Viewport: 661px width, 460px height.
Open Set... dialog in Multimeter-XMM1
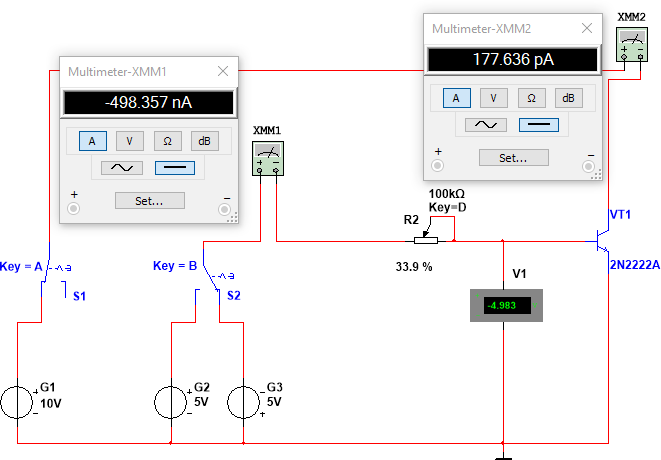tap(150, 201)
